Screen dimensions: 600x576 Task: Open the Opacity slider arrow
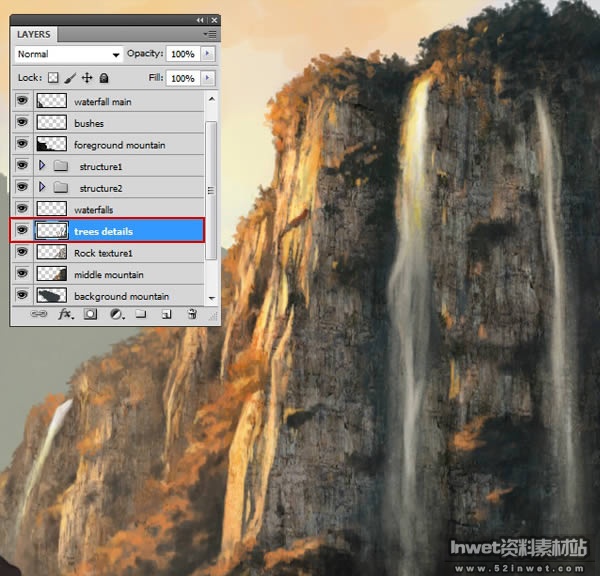point(207,54)
